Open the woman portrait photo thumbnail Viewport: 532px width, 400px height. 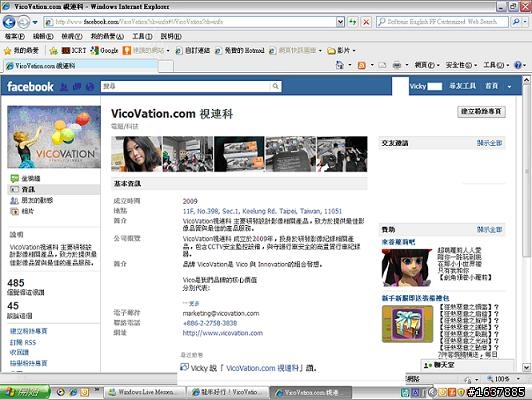(136, 154)
